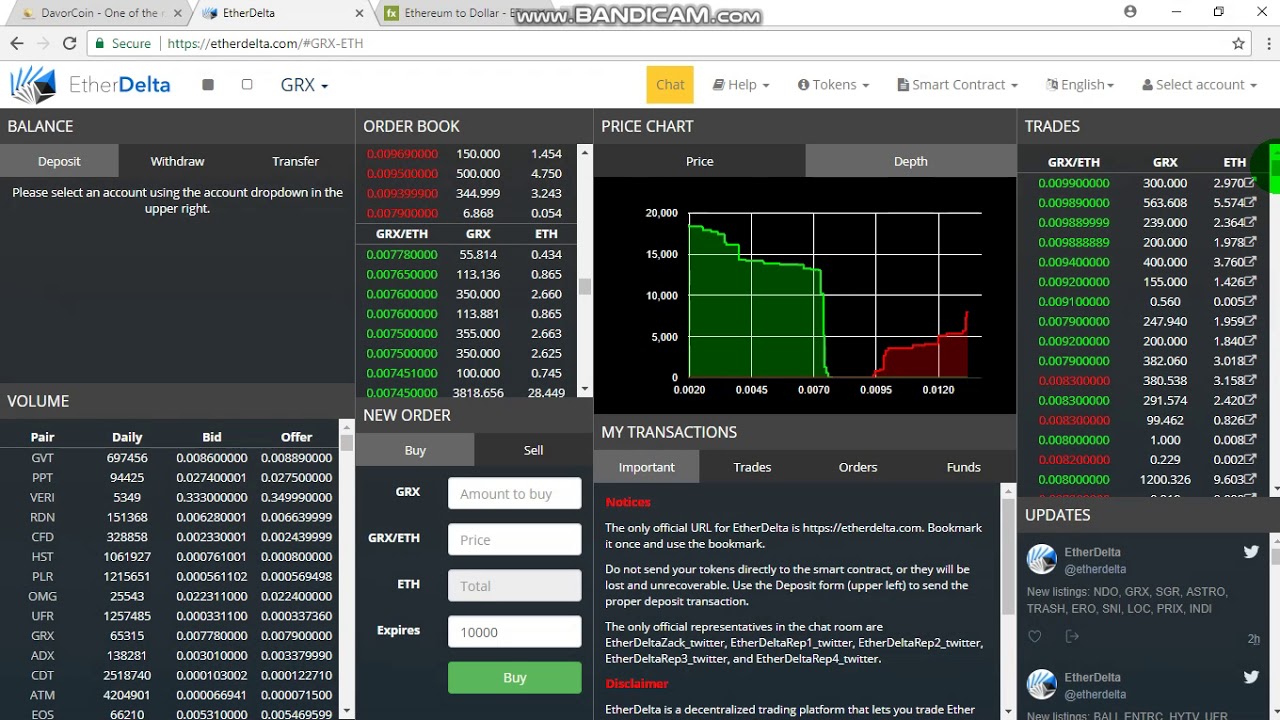Screen dimensions: 1280x720
Task: Click the Amount to buy field
Action: 514,494
